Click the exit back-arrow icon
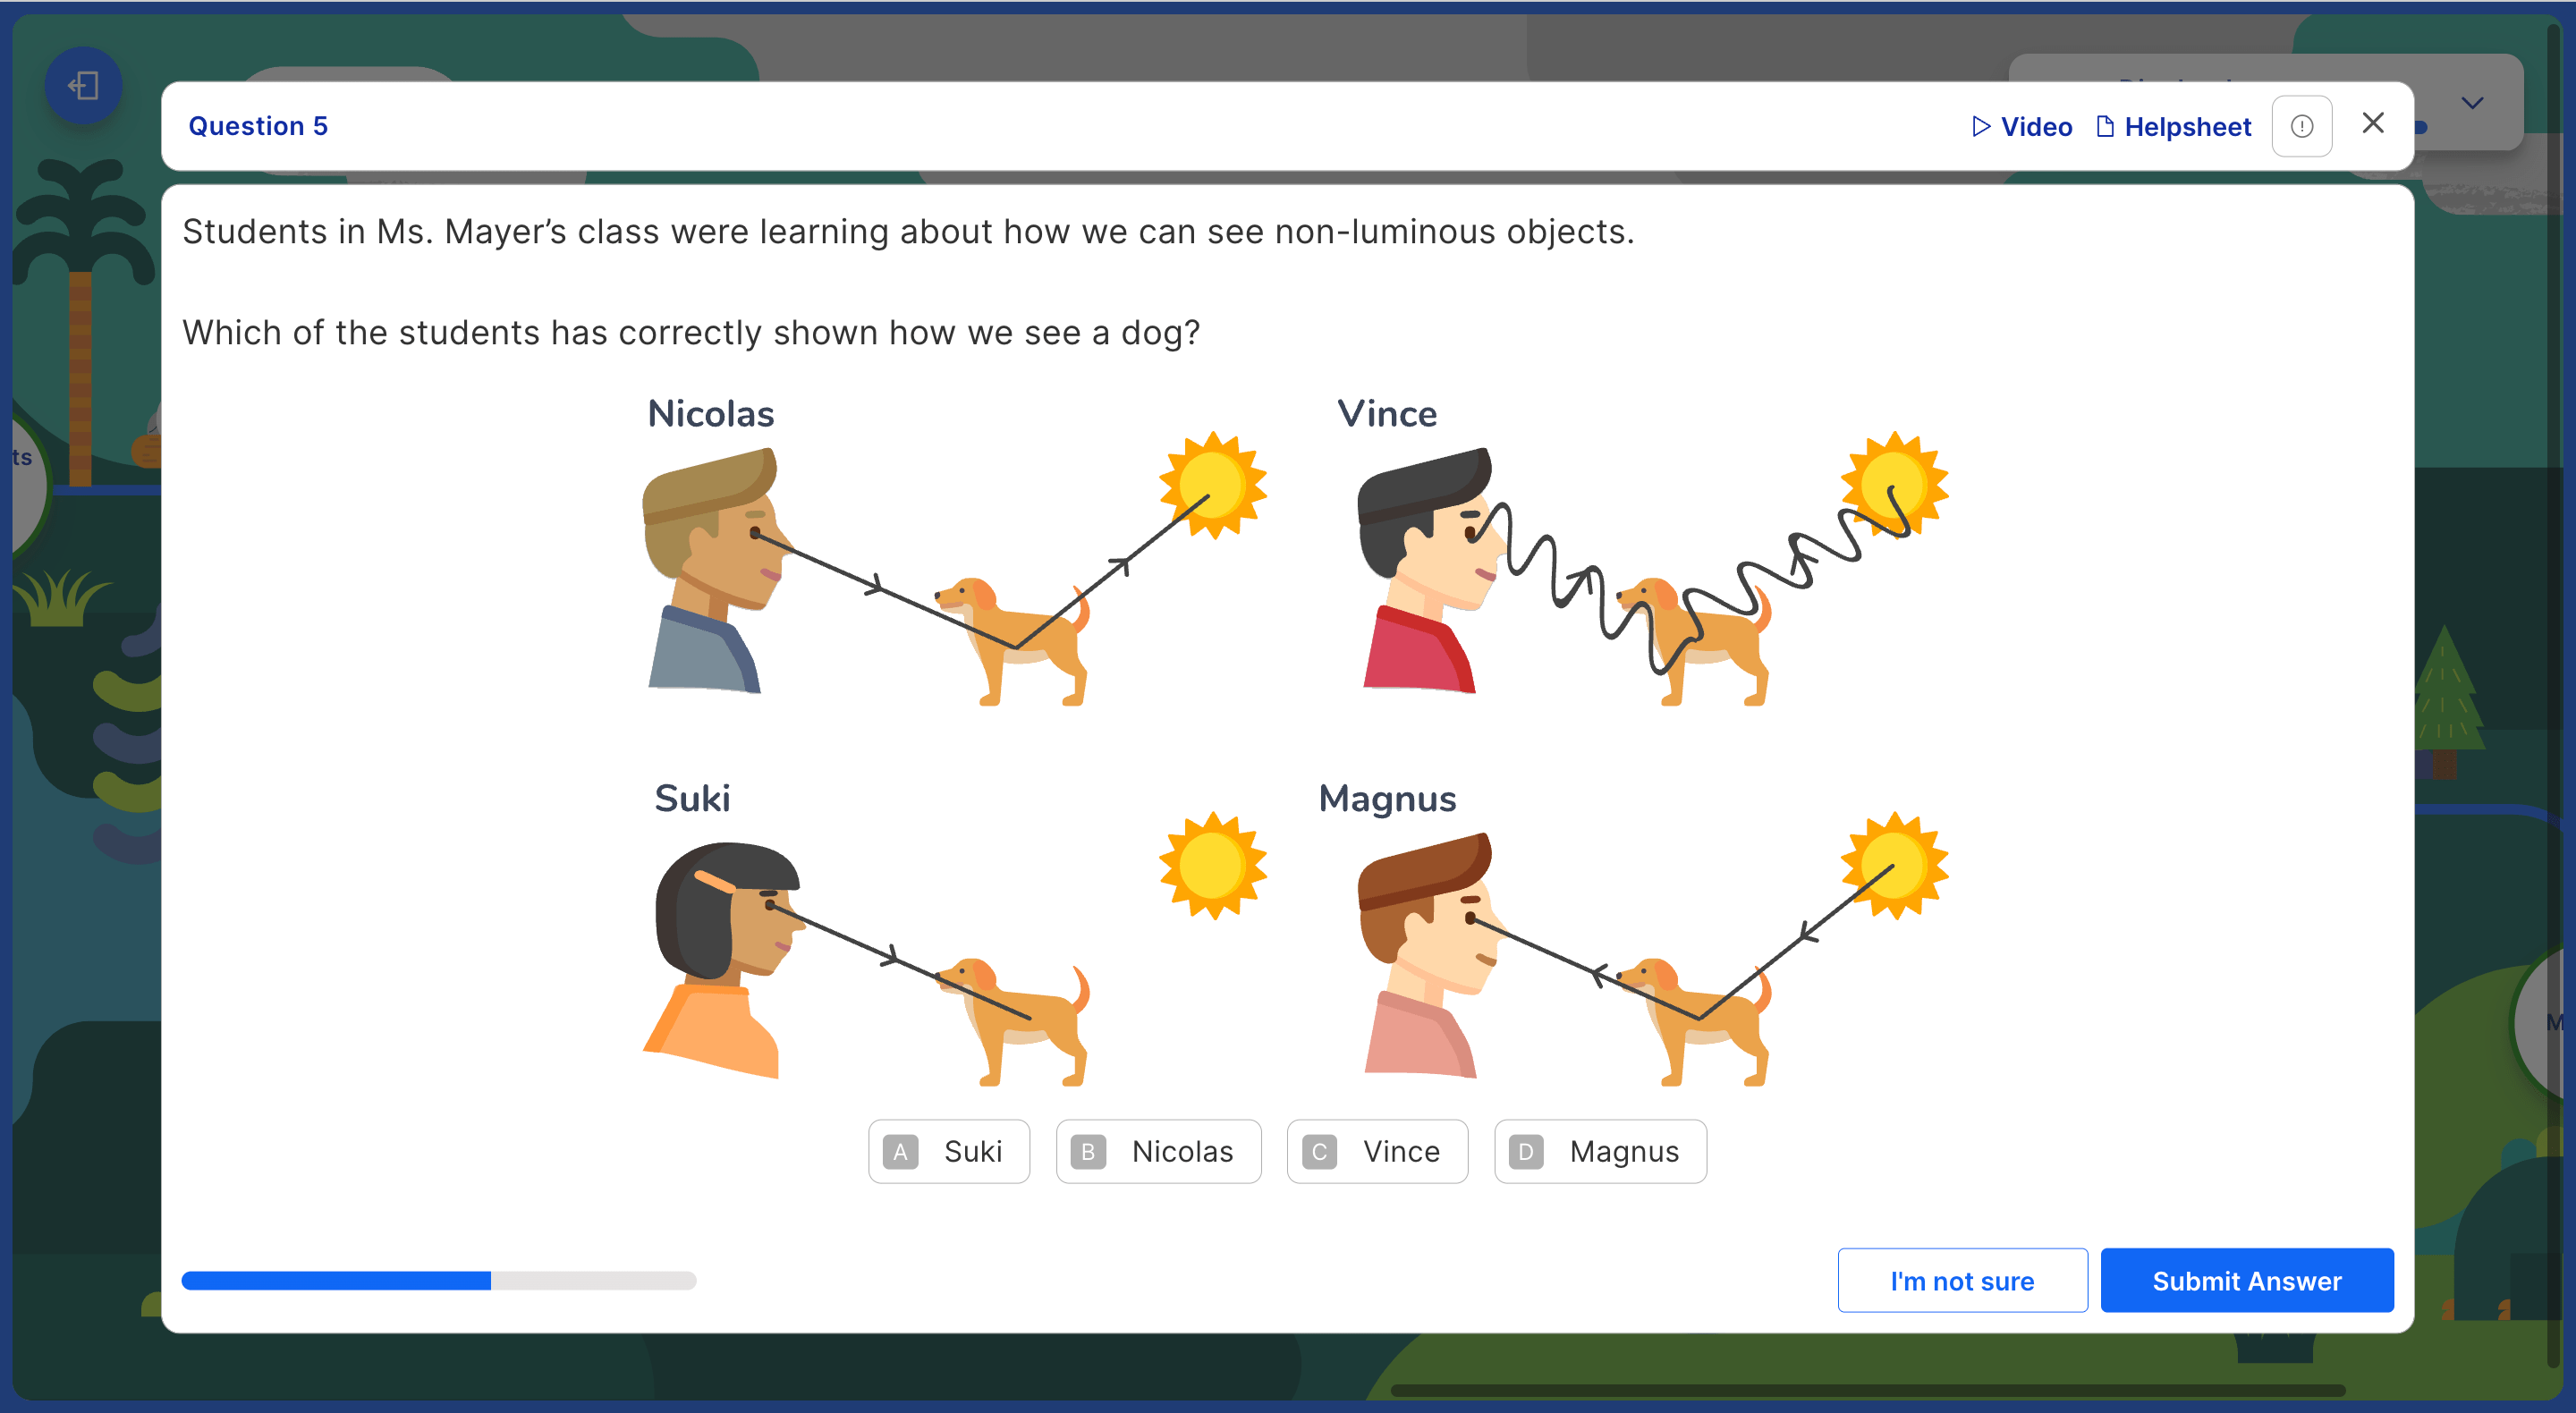This screenshot has height=1413, width=2576. 83,86
